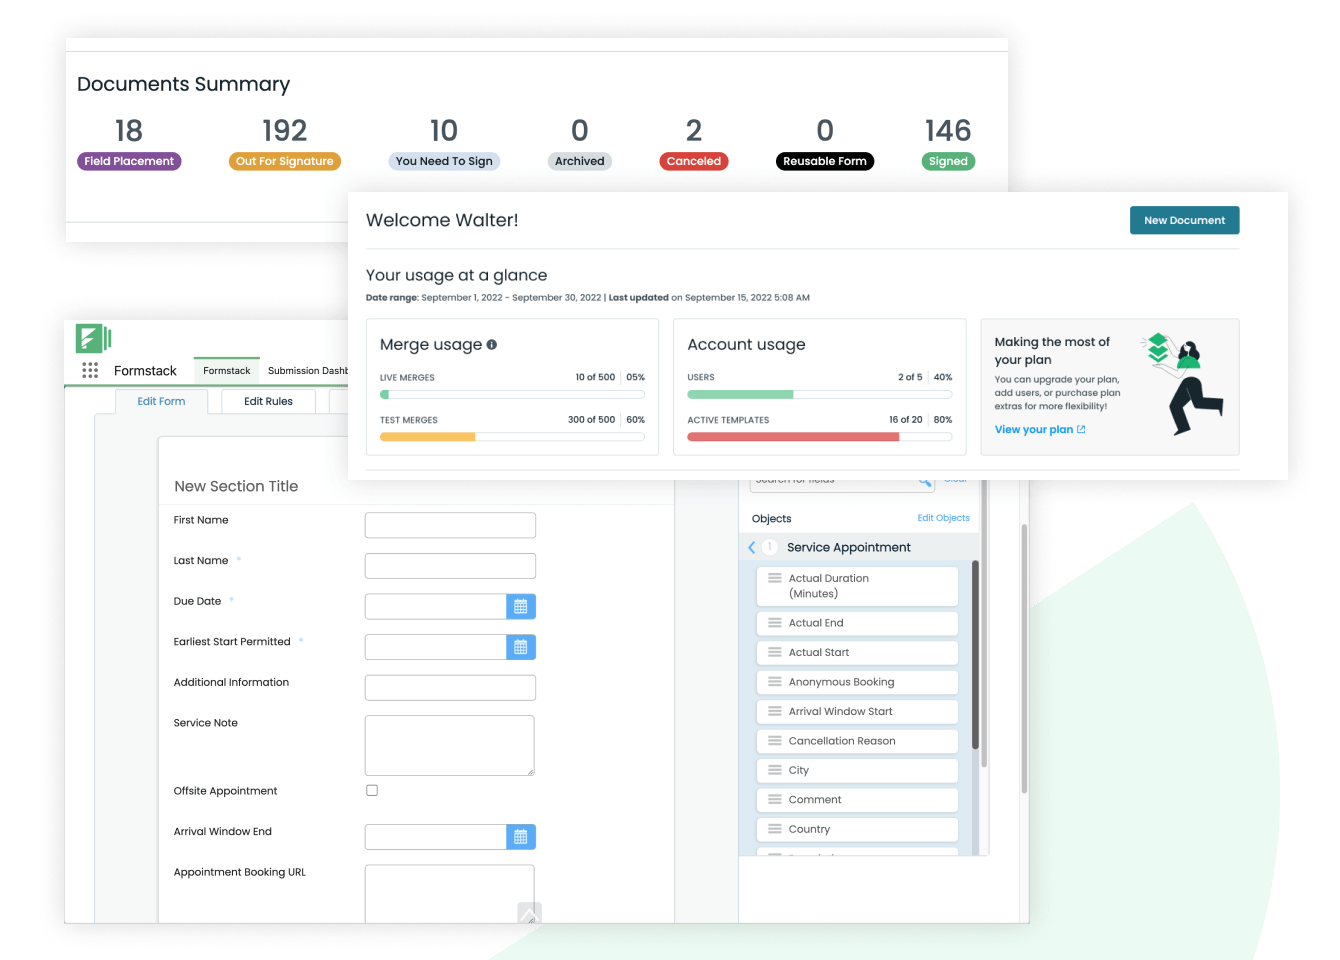Select the Cancellation Reason field item
1340x960 pixels.
(857, 741)
